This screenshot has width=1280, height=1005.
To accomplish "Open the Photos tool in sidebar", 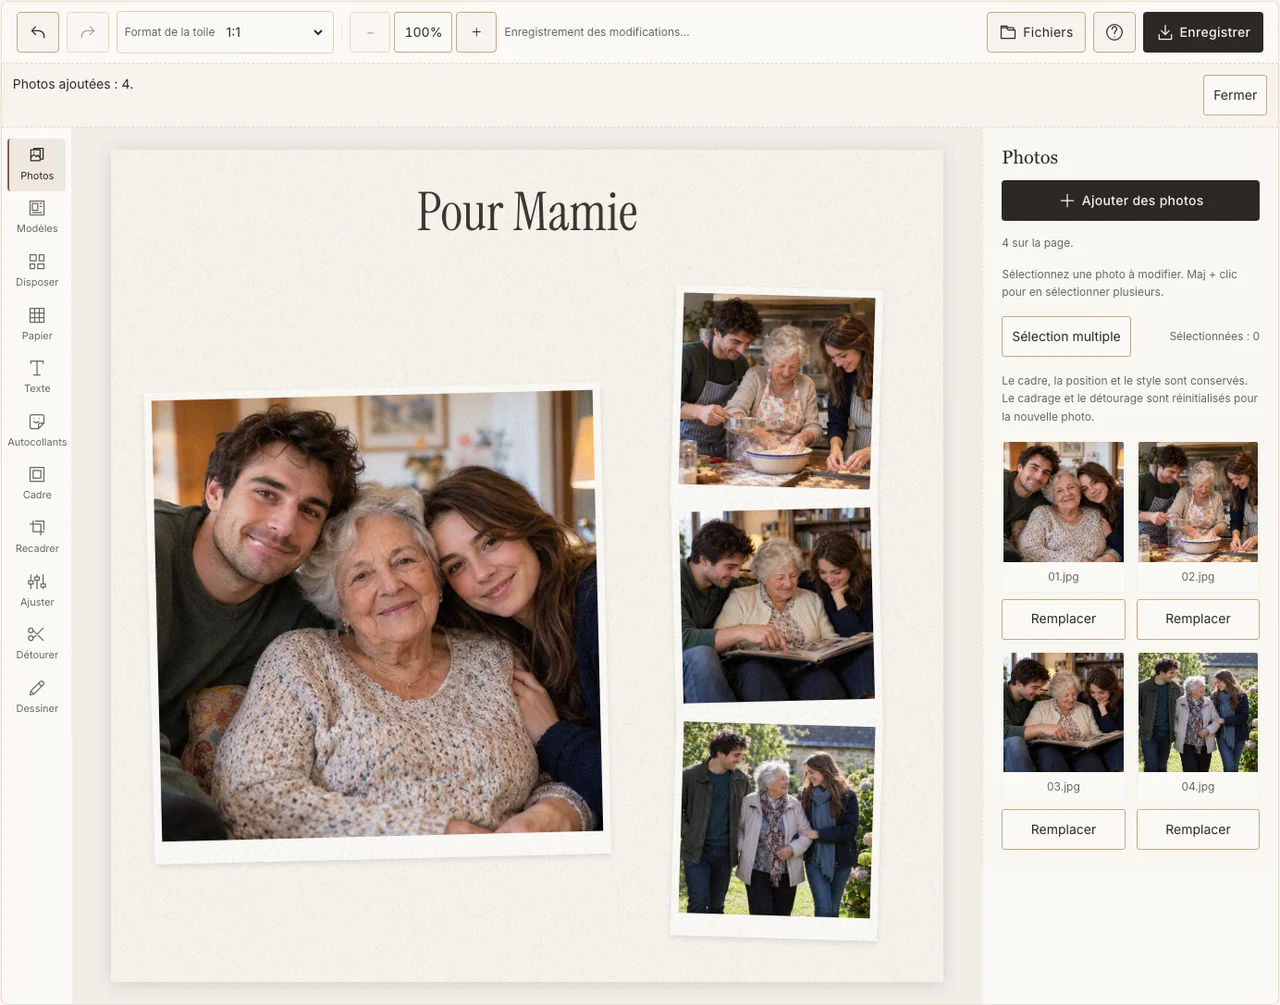I will click(x=37, y=164).
